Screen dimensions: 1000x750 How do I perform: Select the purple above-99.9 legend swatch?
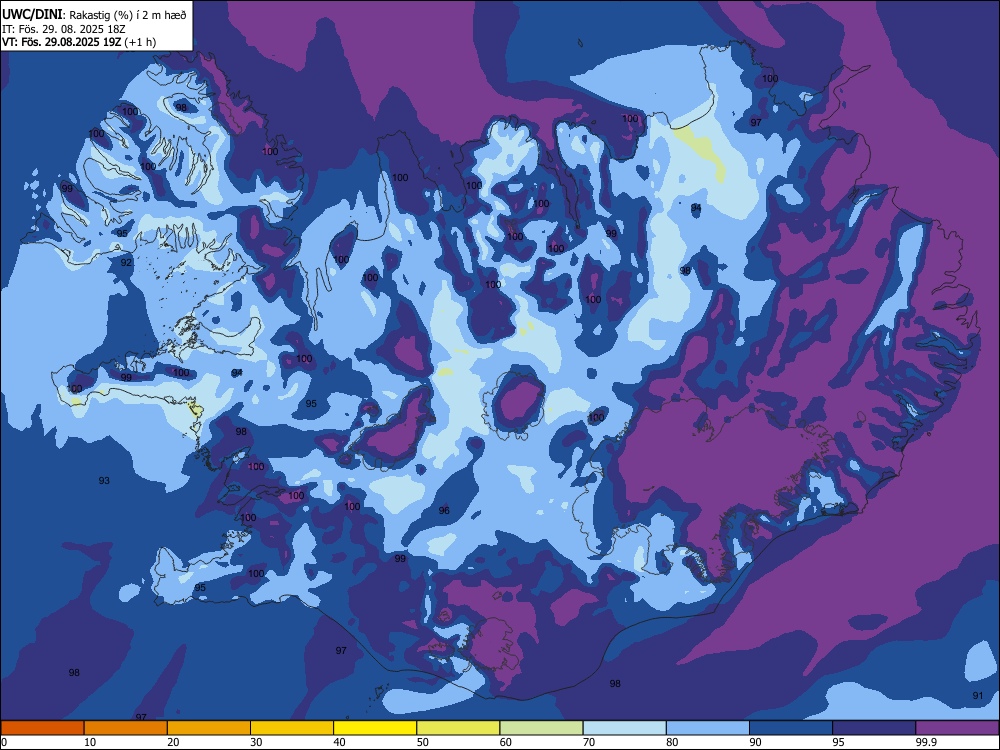(x=957, y=728)
